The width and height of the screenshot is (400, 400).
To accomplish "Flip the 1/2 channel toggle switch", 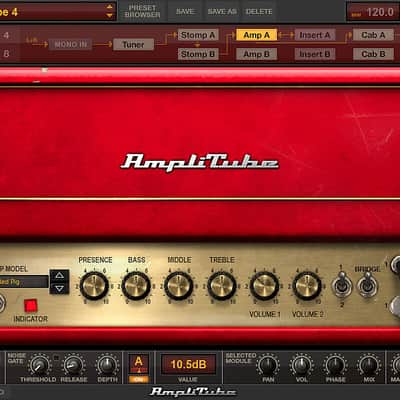I will click(x=341, y=286).
